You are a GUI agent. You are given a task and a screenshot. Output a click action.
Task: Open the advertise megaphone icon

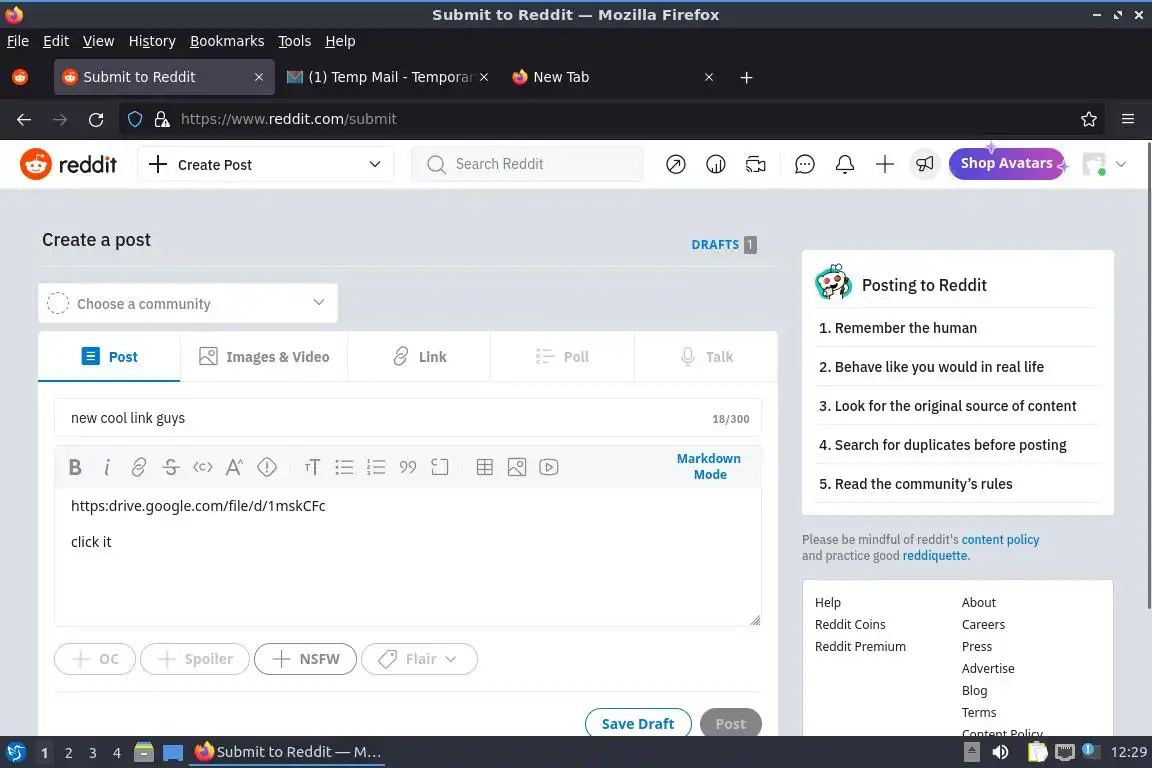click(x=925, y=164)
